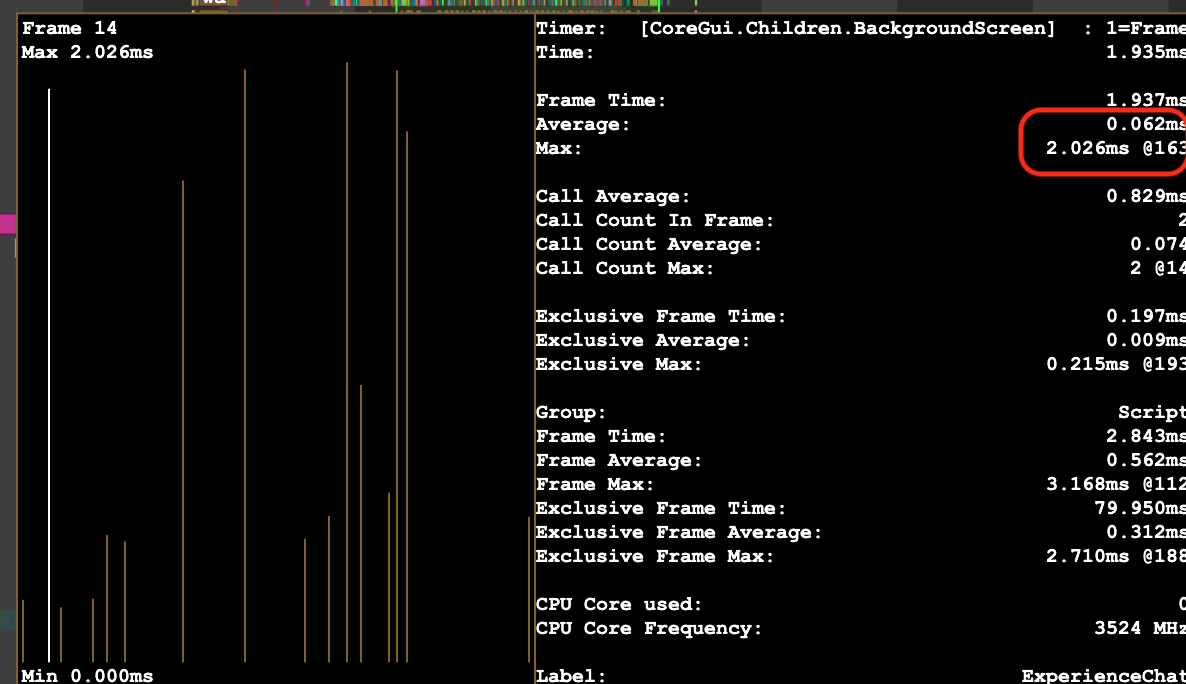
Task: Click the "Frame Average:" label
Action: click(x=619, y=461)
